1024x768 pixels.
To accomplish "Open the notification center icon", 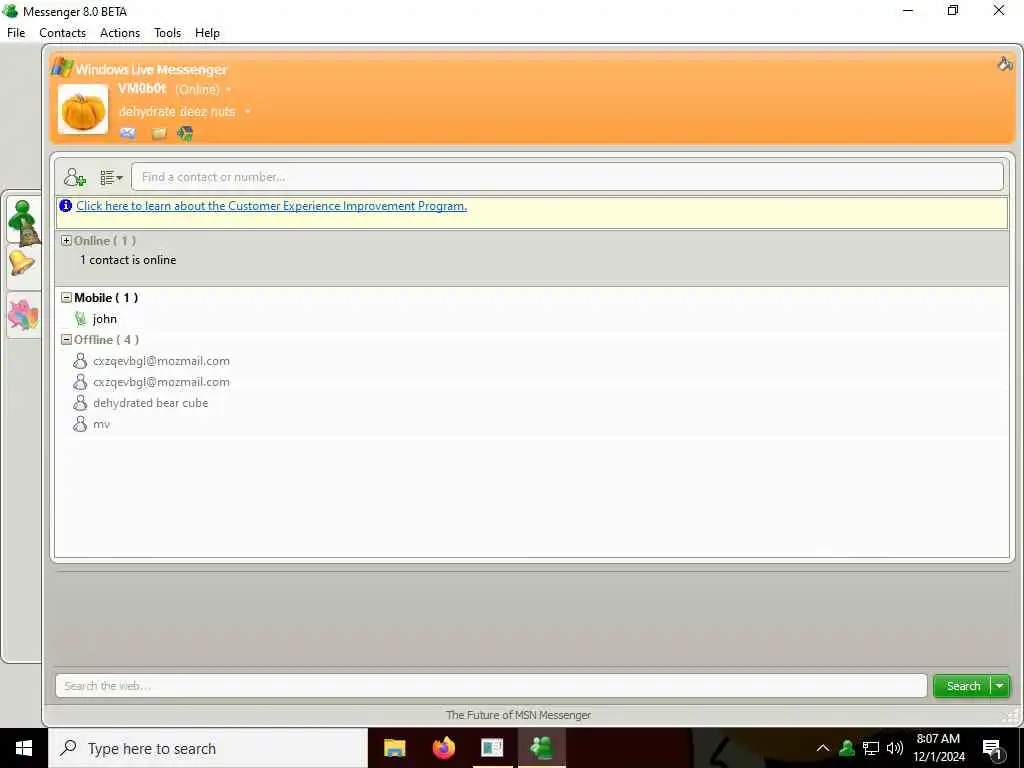I will click(992, 749).
